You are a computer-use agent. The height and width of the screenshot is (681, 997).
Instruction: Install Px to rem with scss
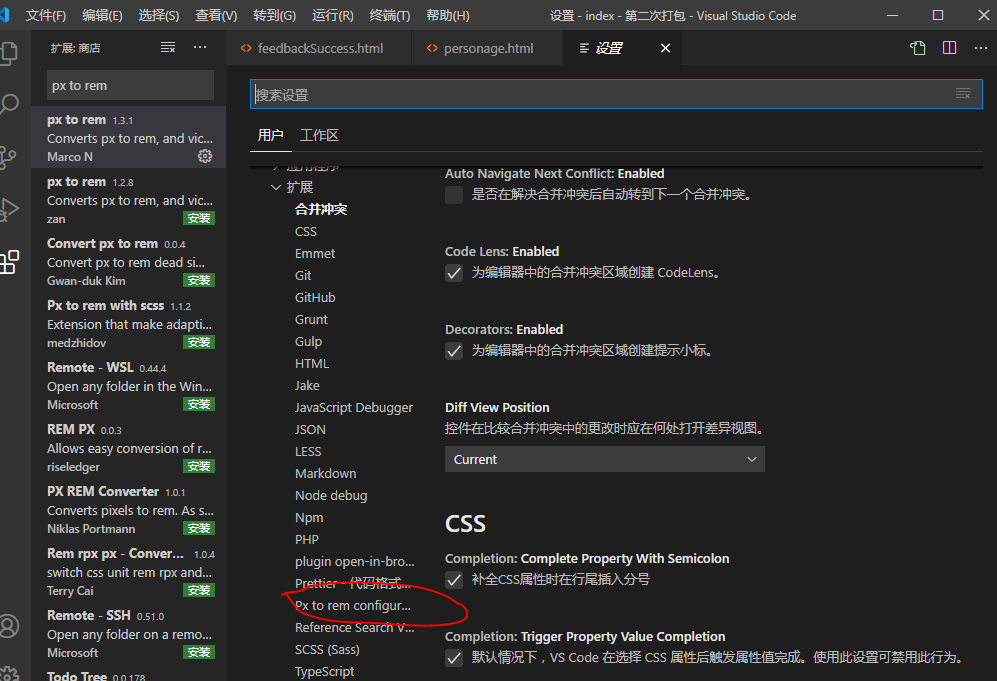coord(199,342)
